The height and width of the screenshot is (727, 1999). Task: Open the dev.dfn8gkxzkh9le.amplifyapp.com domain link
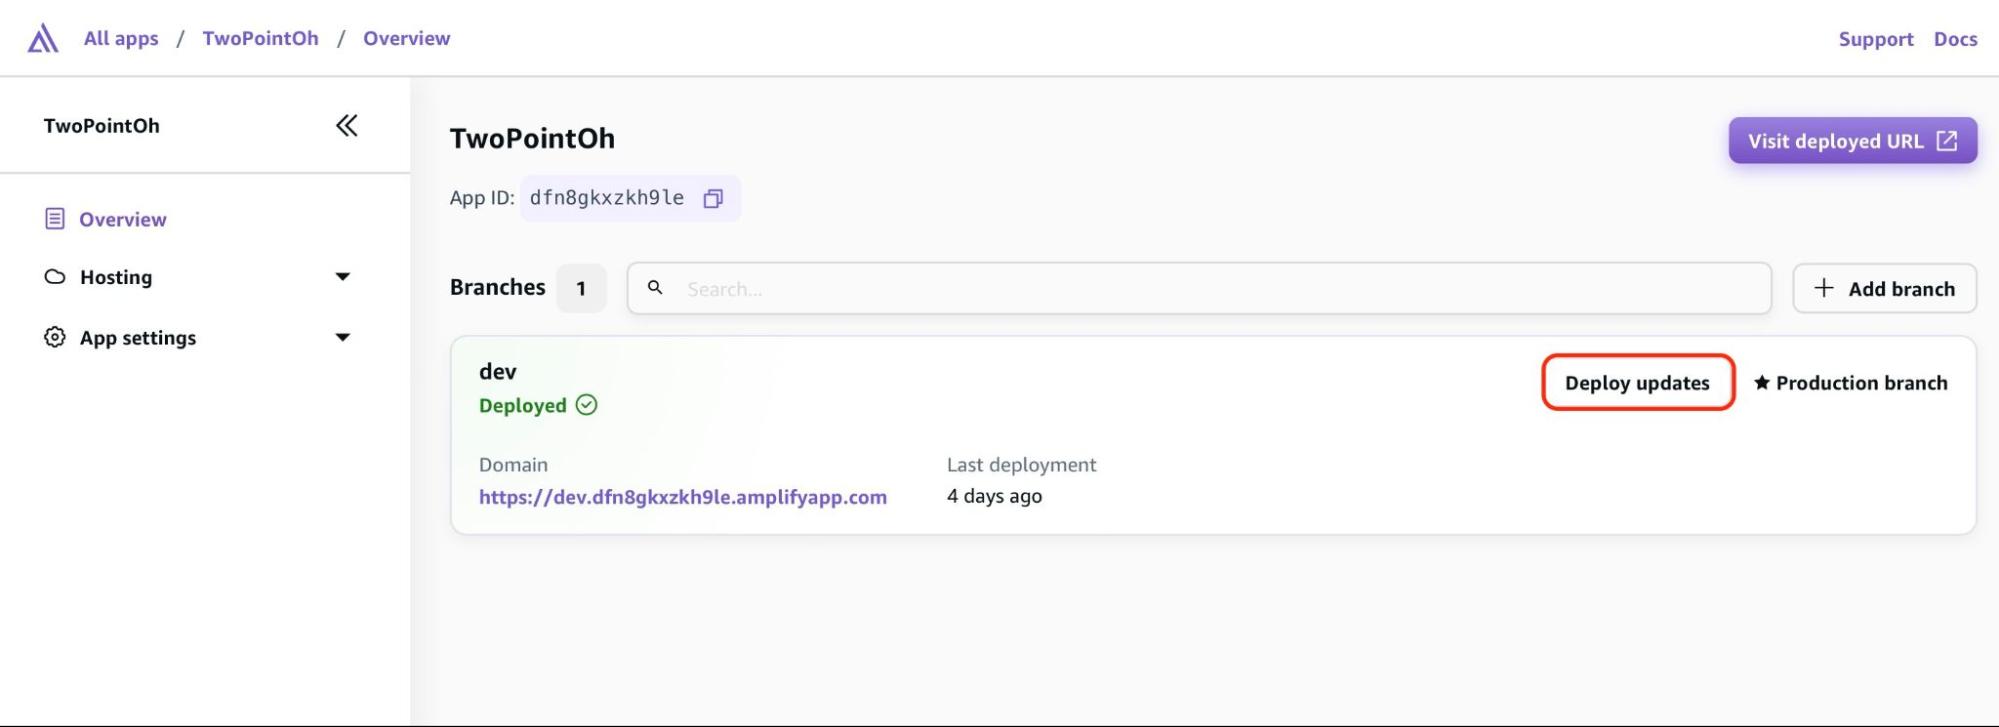click(x=683, y=497)
